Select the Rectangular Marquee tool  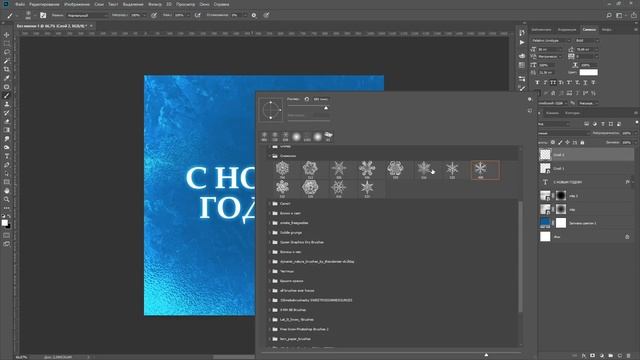click(7, 44)
